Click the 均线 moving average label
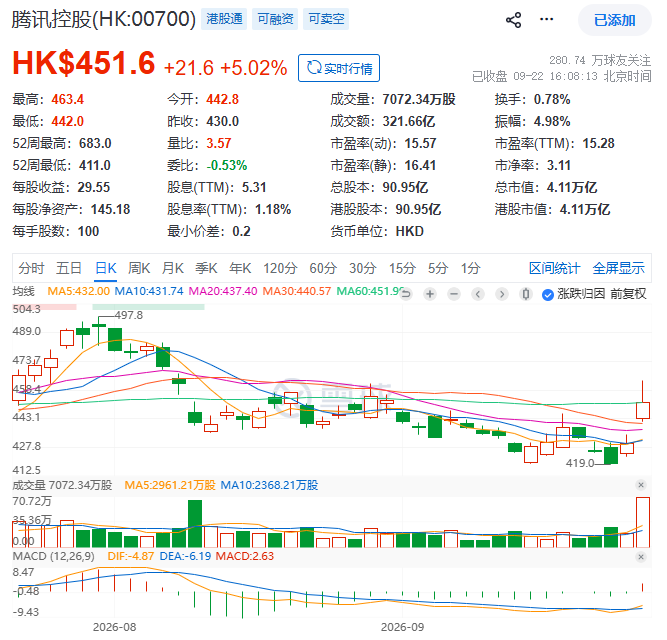The width and height of the screenshot is (667, 640). coord(23,291)
